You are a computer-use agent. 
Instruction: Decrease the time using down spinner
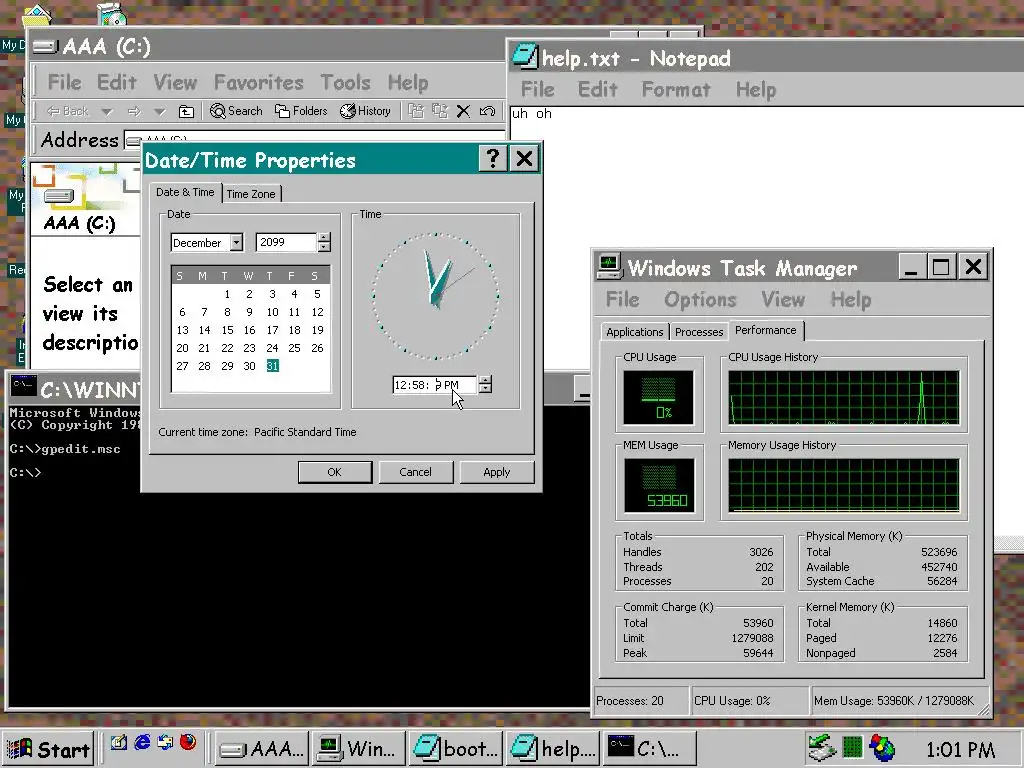point(485,389)
